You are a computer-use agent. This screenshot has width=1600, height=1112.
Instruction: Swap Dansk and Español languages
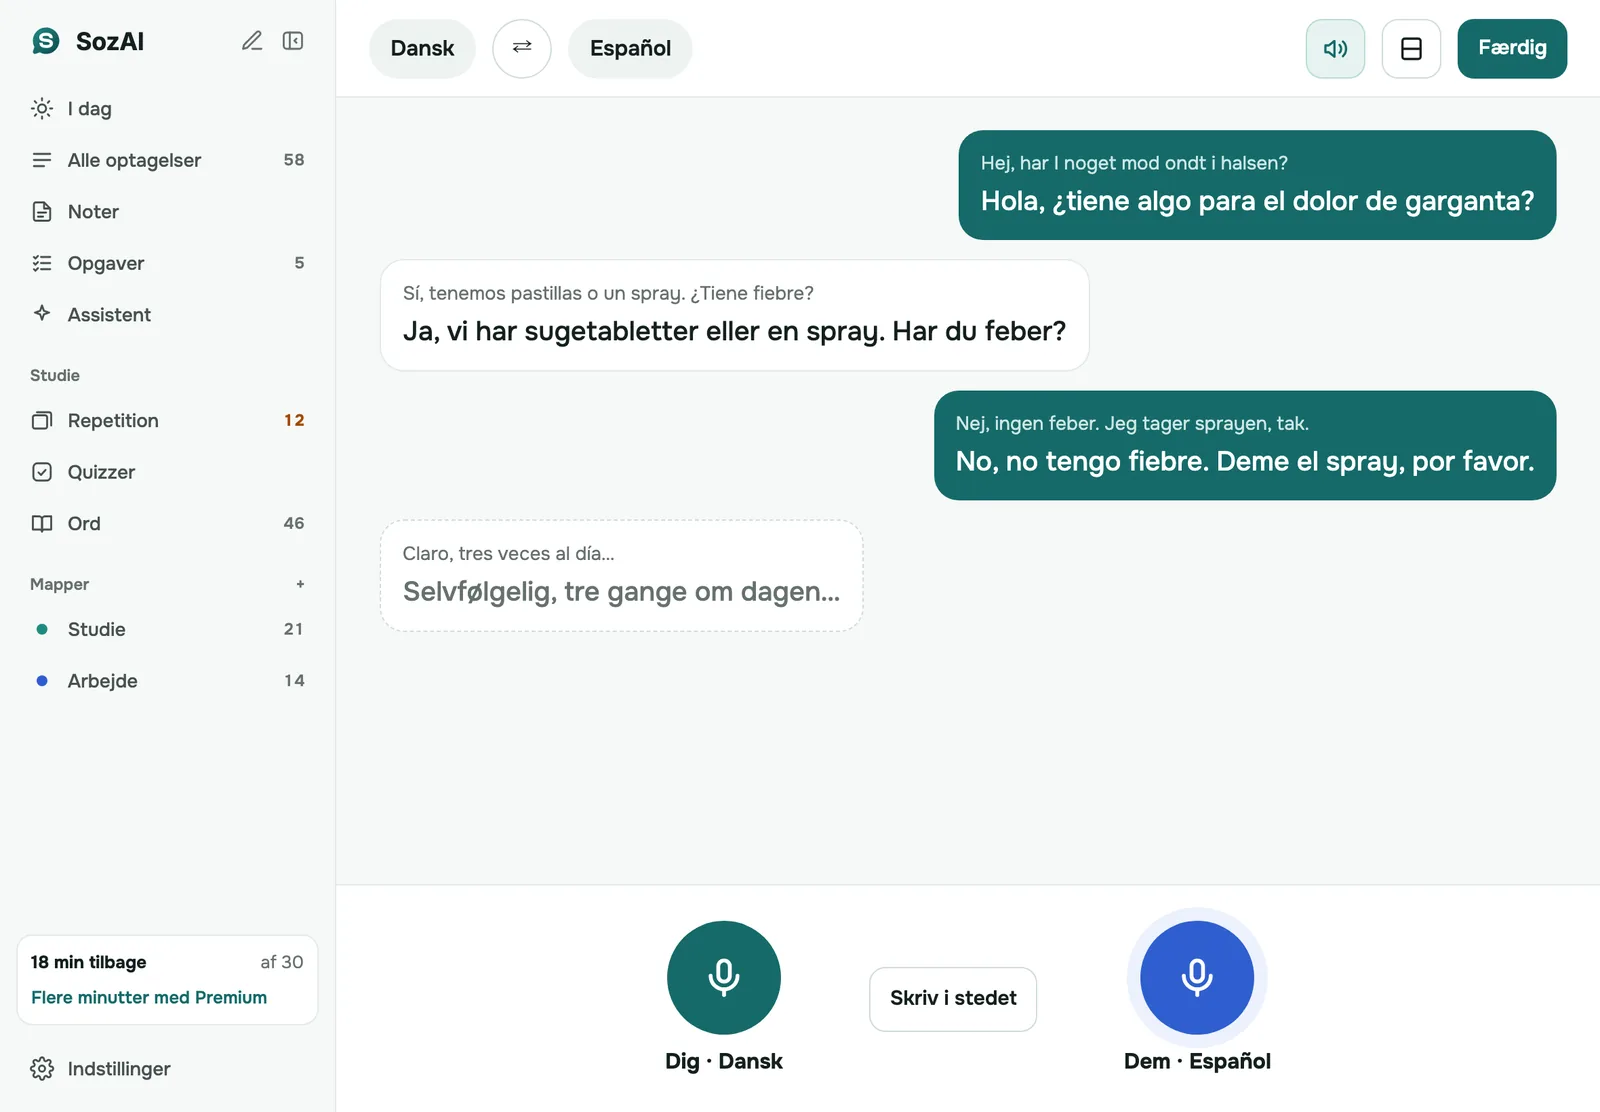click(522, 48)
